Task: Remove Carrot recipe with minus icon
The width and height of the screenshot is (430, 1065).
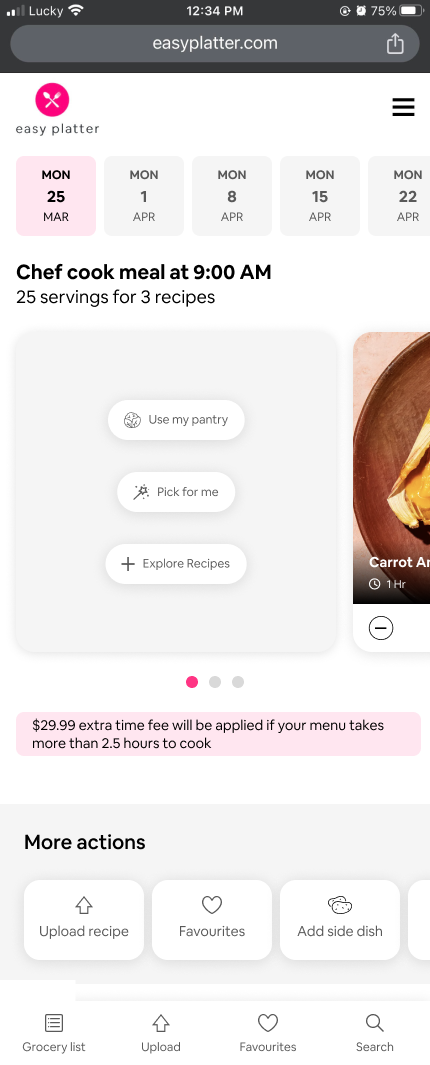Action: [380, 628]
